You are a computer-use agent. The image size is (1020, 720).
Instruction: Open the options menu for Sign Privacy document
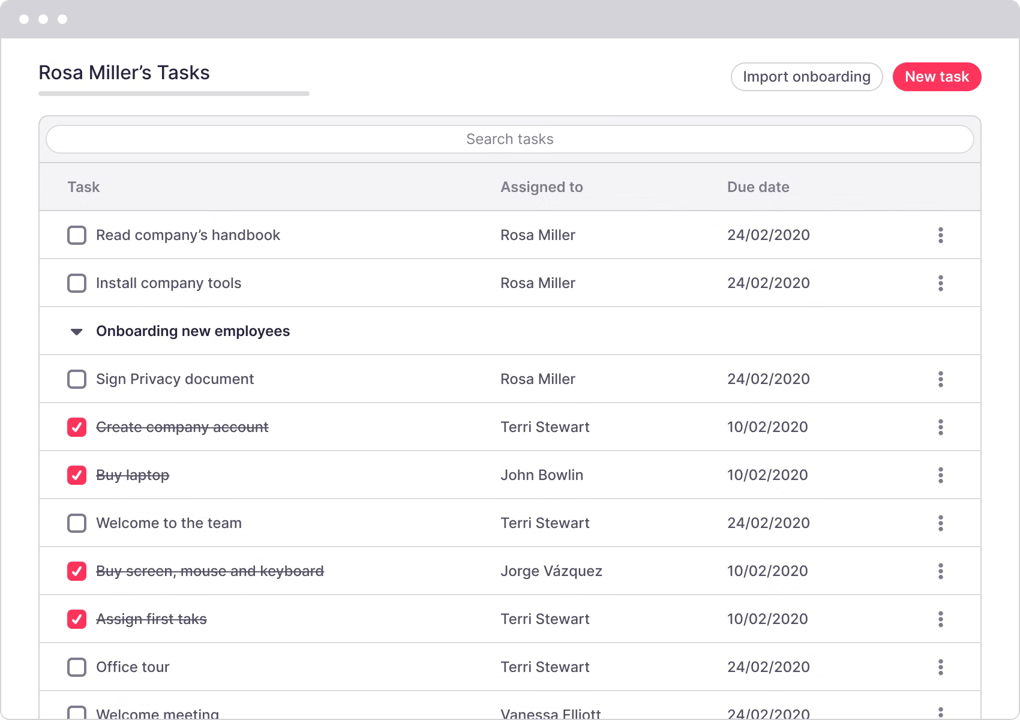point(940,379)
